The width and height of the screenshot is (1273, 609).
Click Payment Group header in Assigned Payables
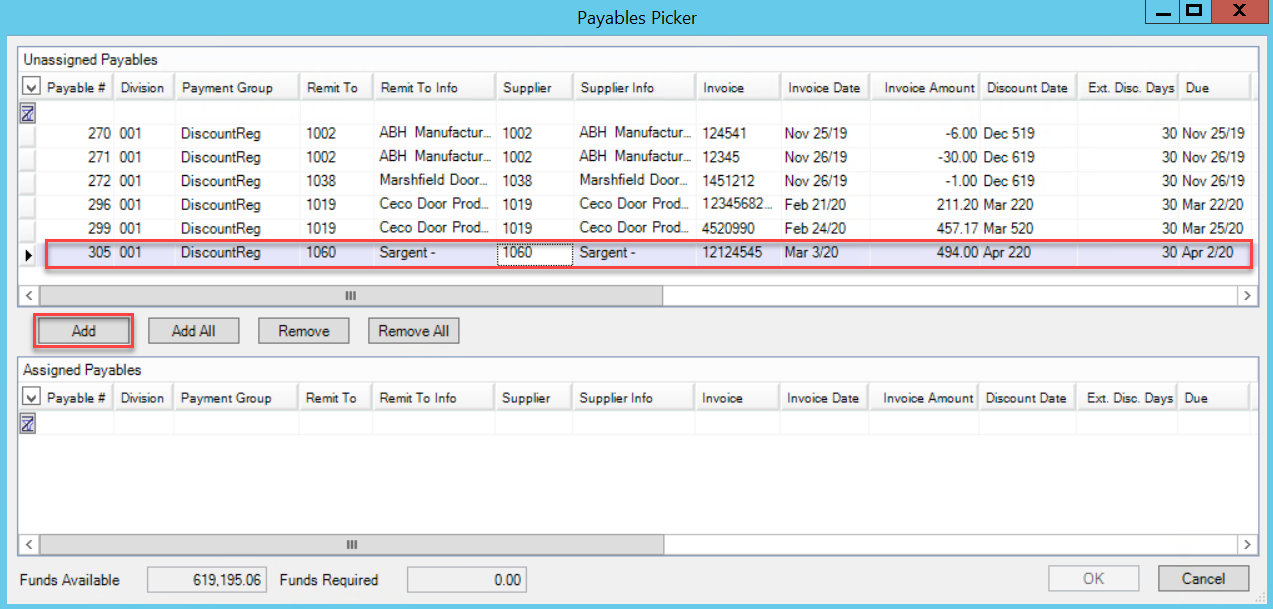coord(237,397)
